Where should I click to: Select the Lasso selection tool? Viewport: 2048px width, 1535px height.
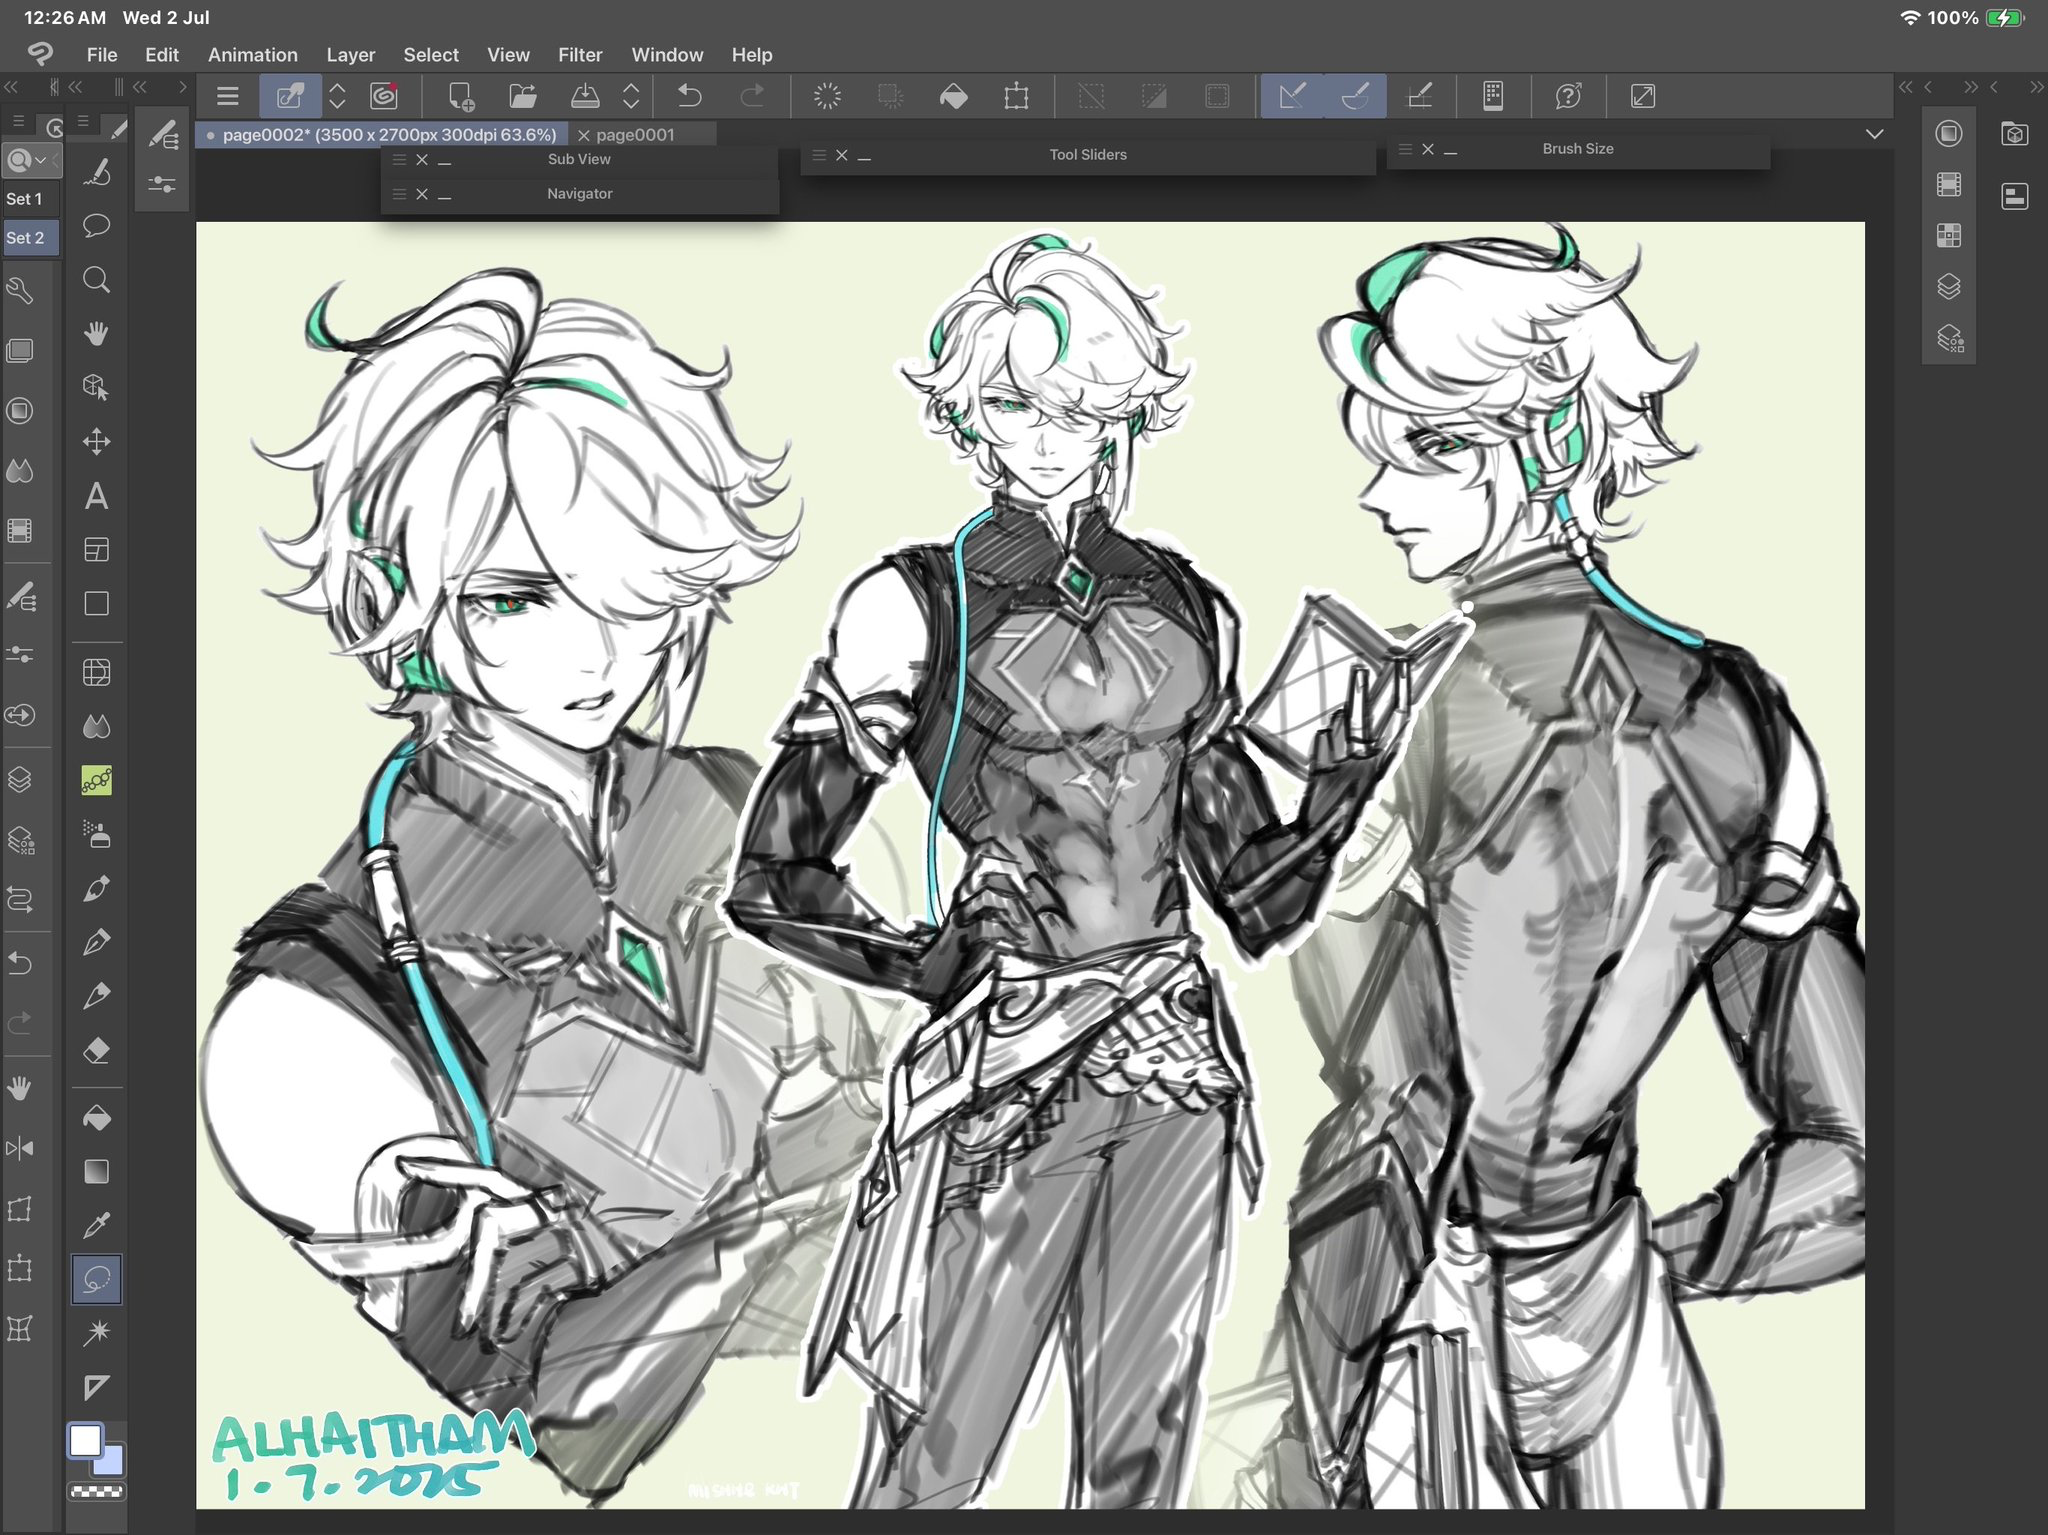(96, 1279)
